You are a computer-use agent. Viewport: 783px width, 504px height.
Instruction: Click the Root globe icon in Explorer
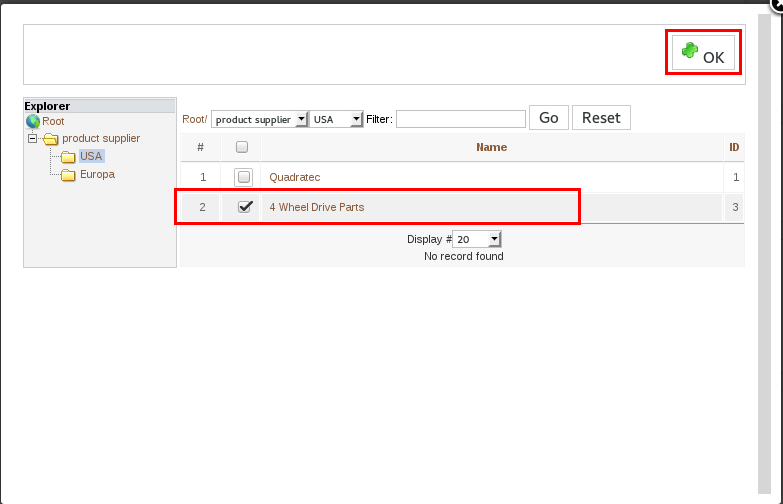[33, 121]
